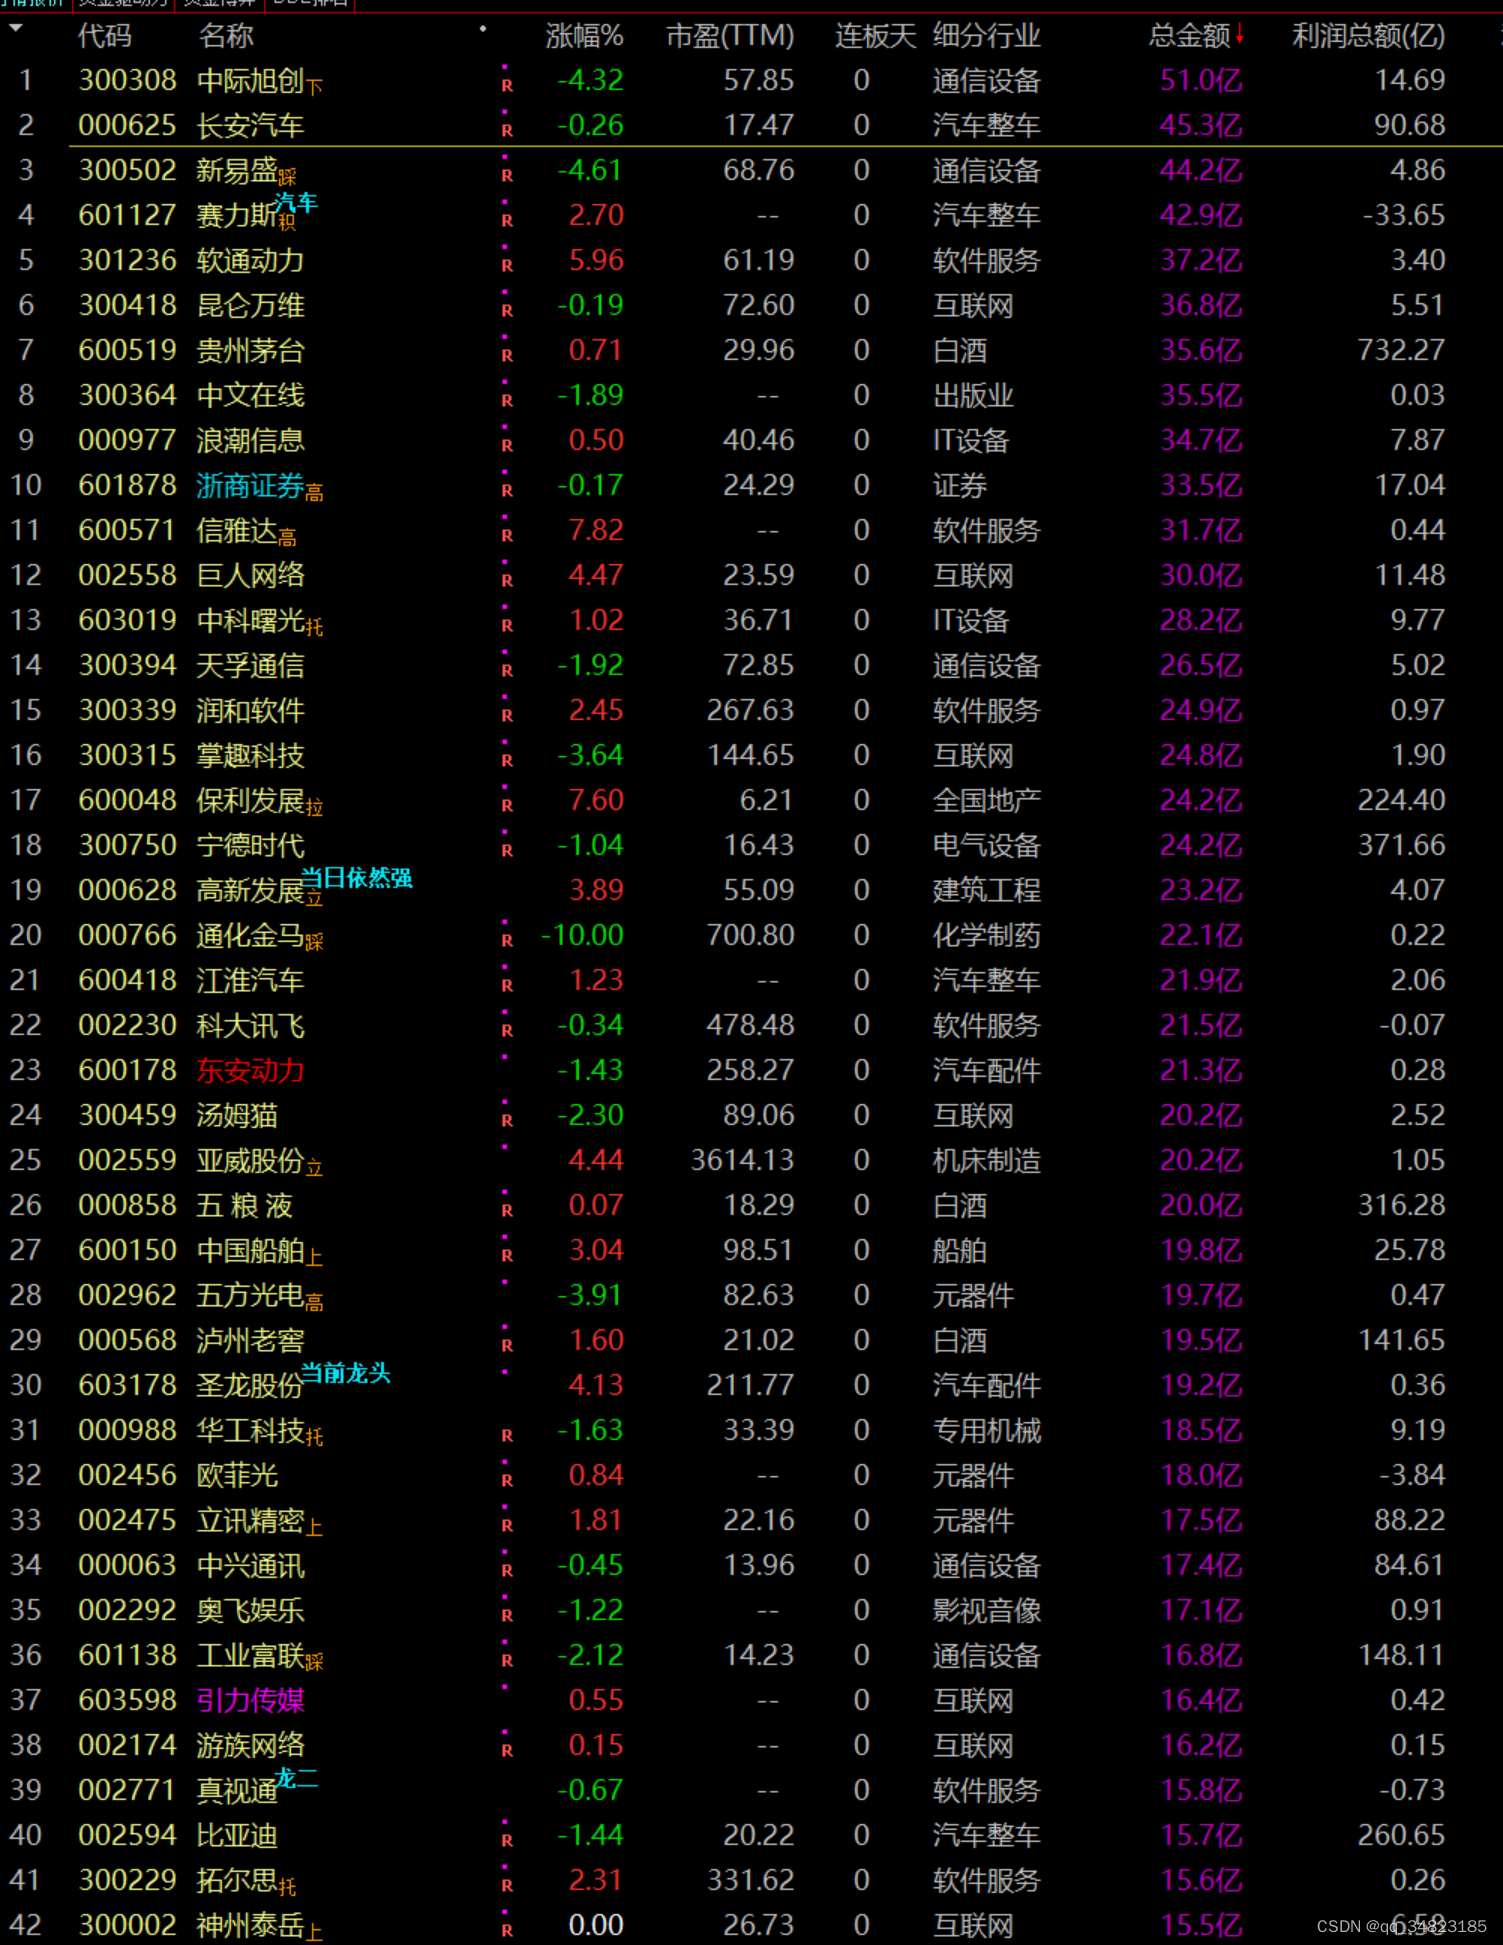1503x1945 pixels.
Task: Click the 当前龙头 note on 圣龙股份
Action: point(346,1373)
